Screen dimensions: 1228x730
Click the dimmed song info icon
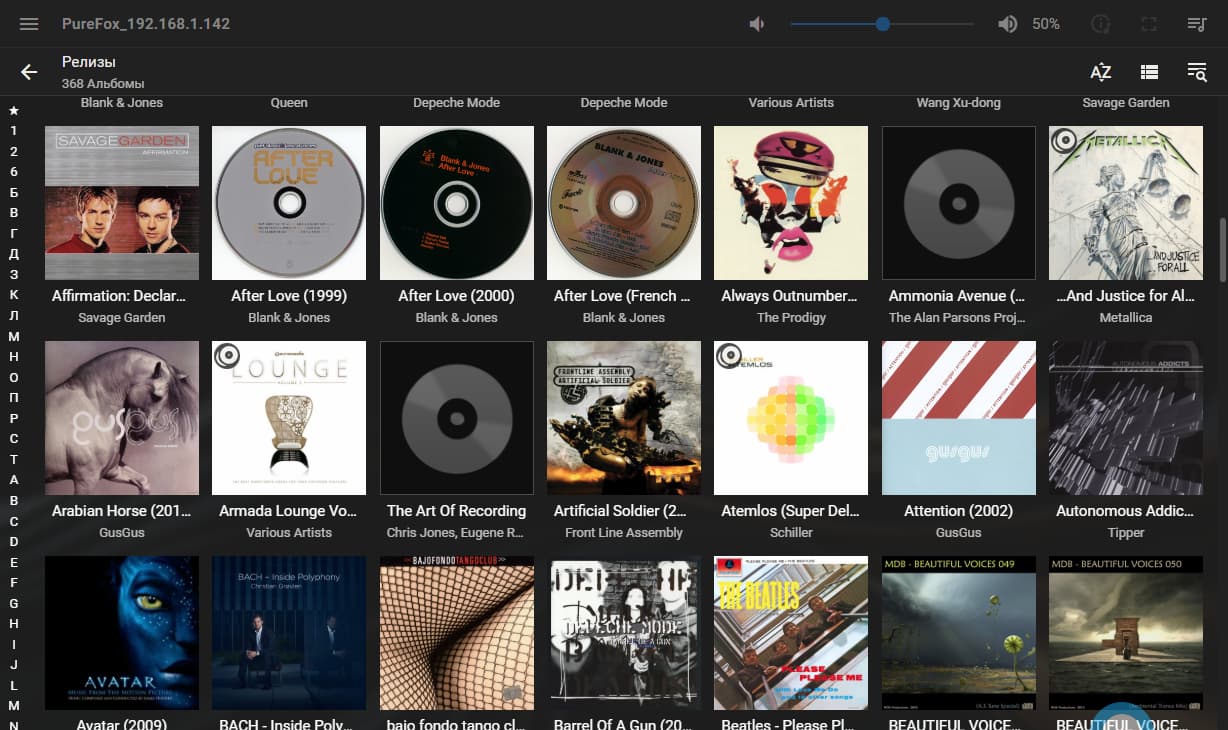(1100, 24)
